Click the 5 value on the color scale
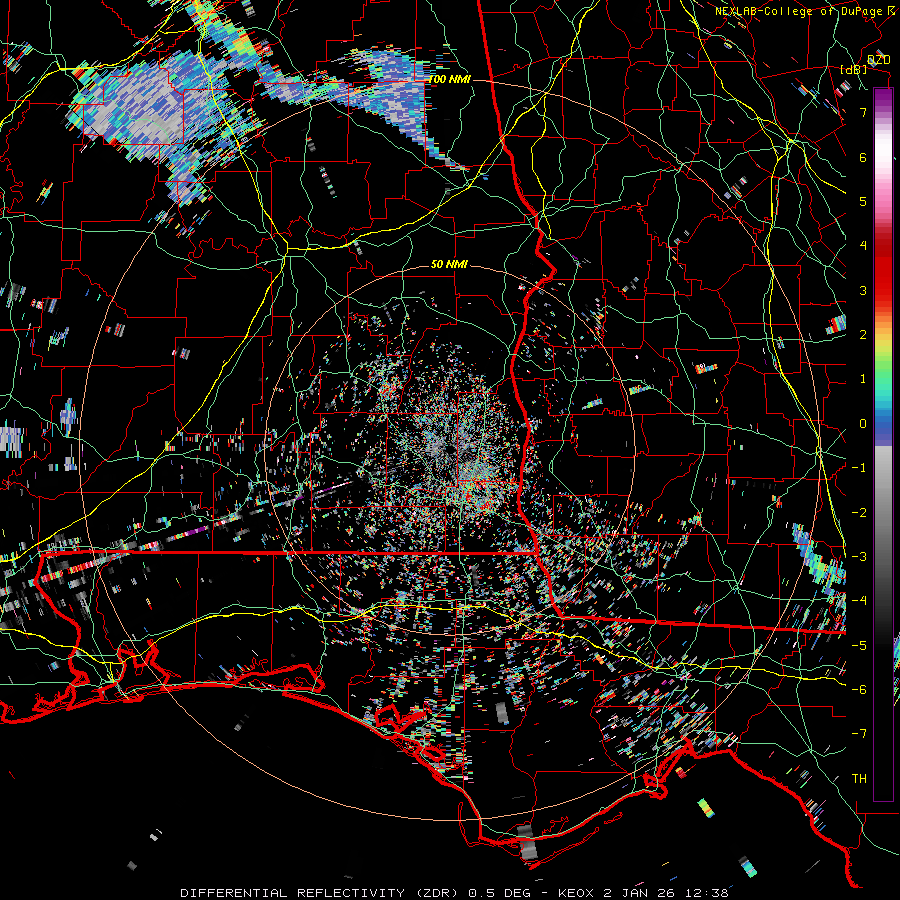Image resolution: width=900 pixels, height=900 pixels. [863, 201]
